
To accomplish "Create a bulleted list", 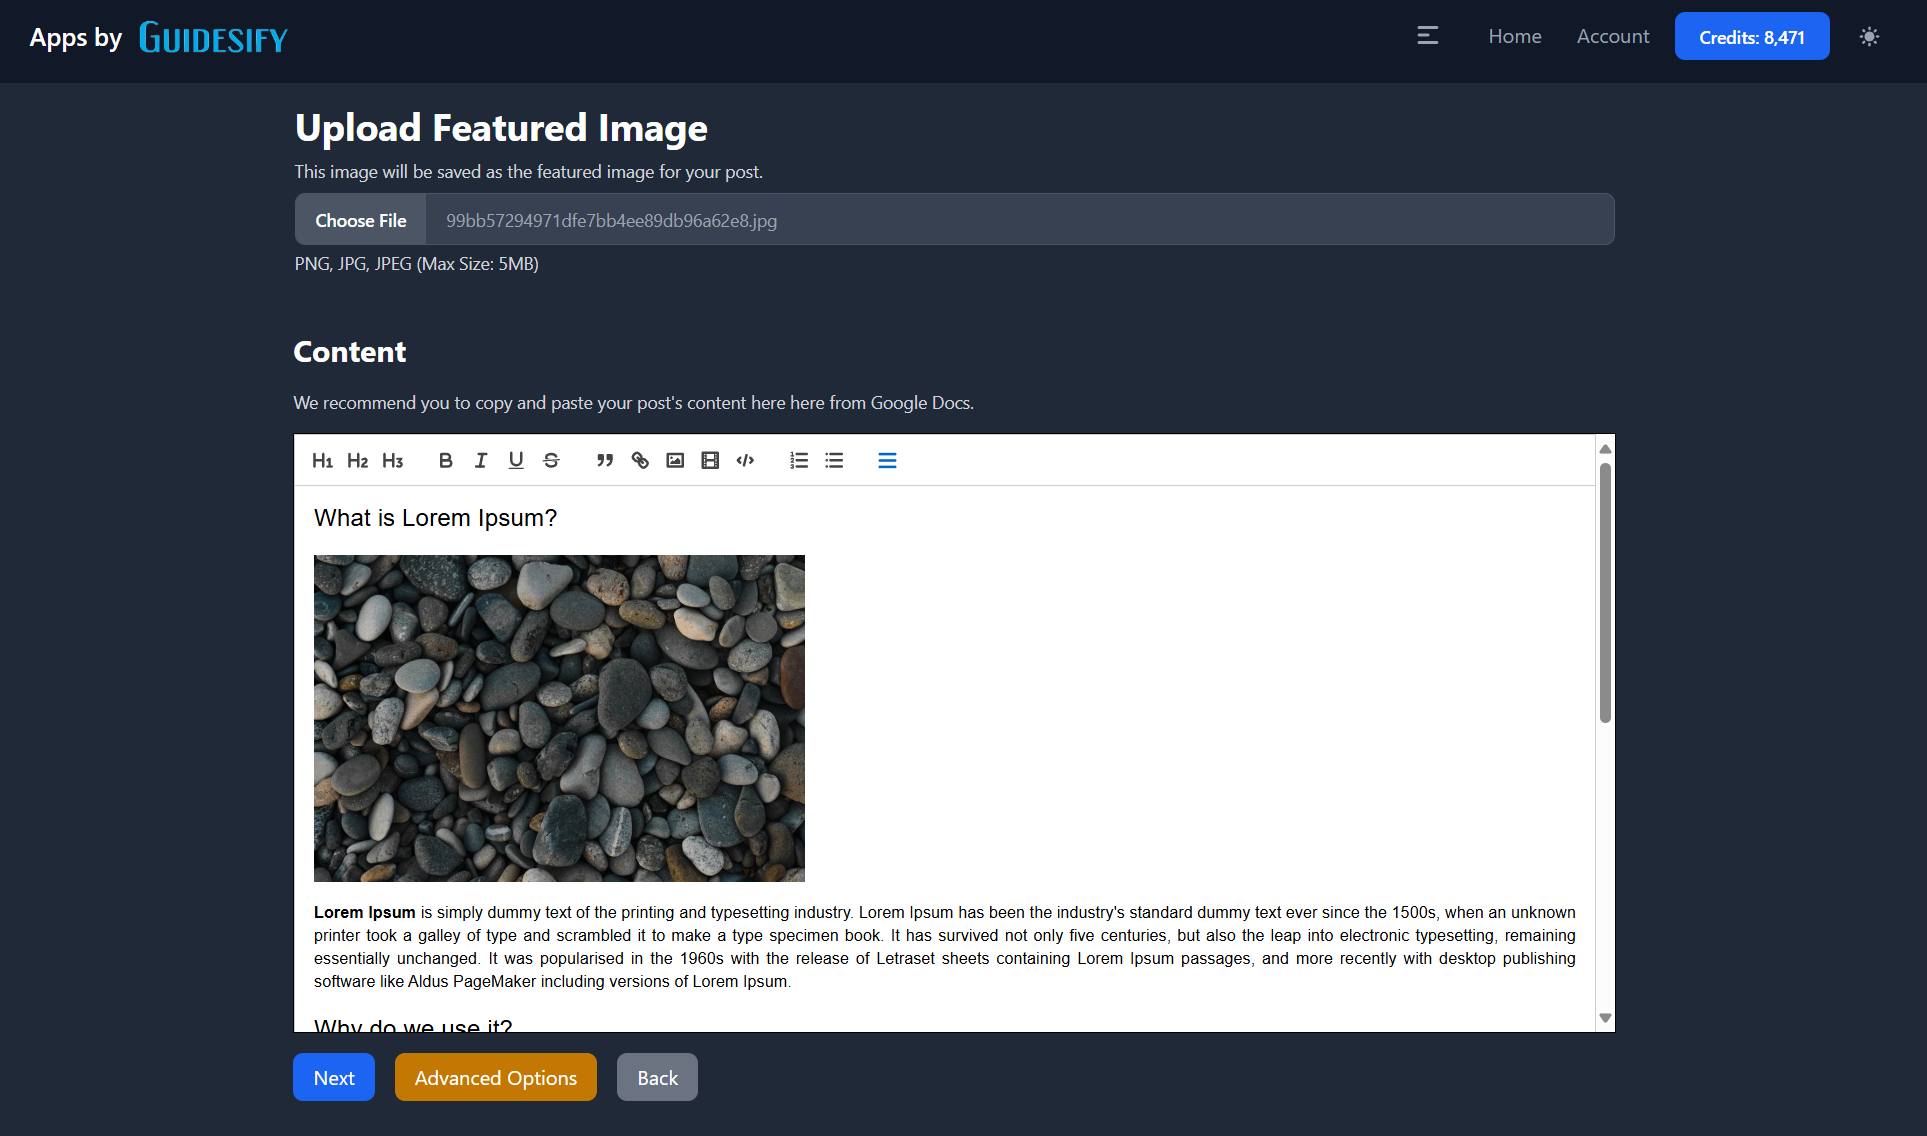I will (x=834, y=461).
